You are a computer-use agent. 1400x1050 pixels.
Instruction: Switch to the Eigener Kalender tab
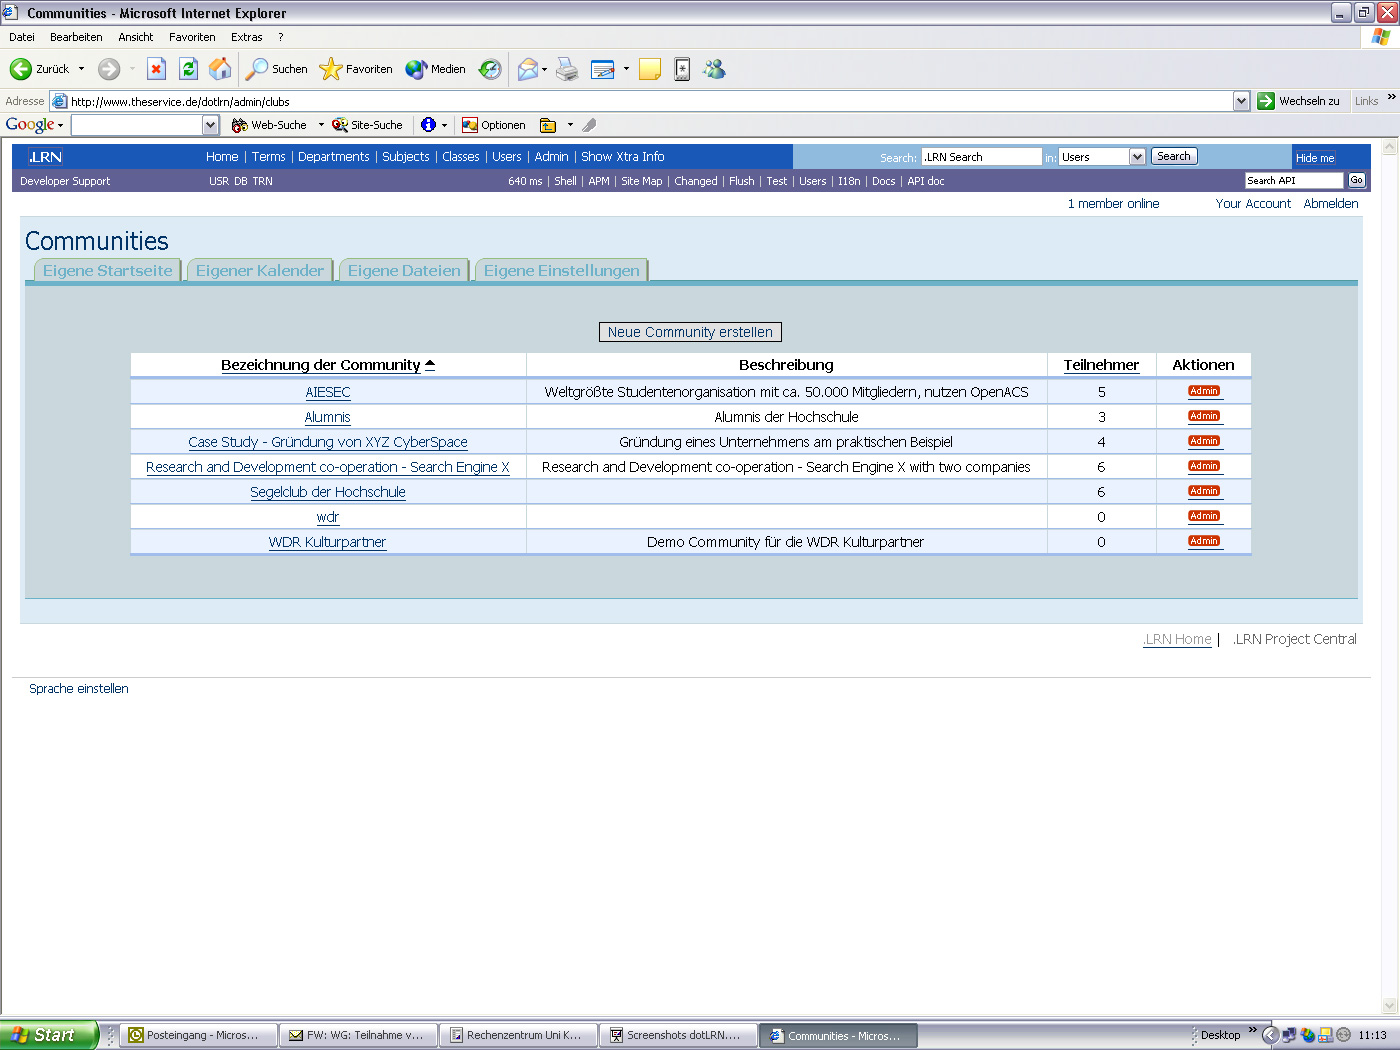[x=259, y=270]
